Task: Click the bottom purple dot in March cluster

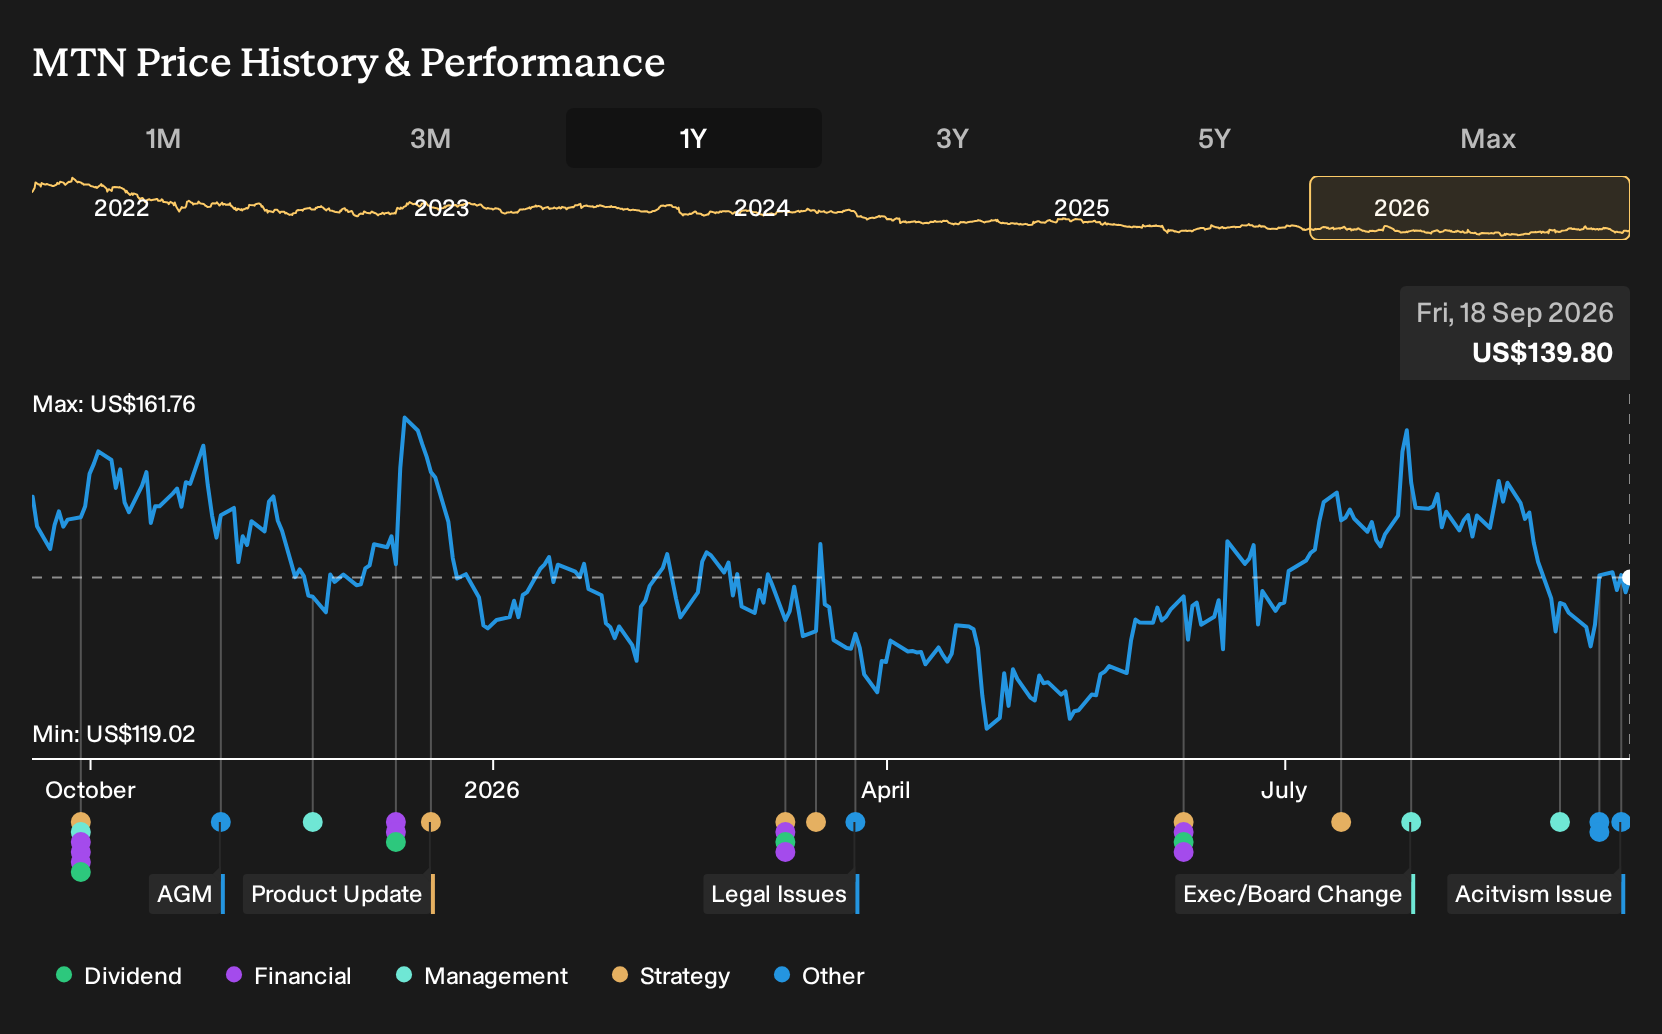Action: click(785, 852)
